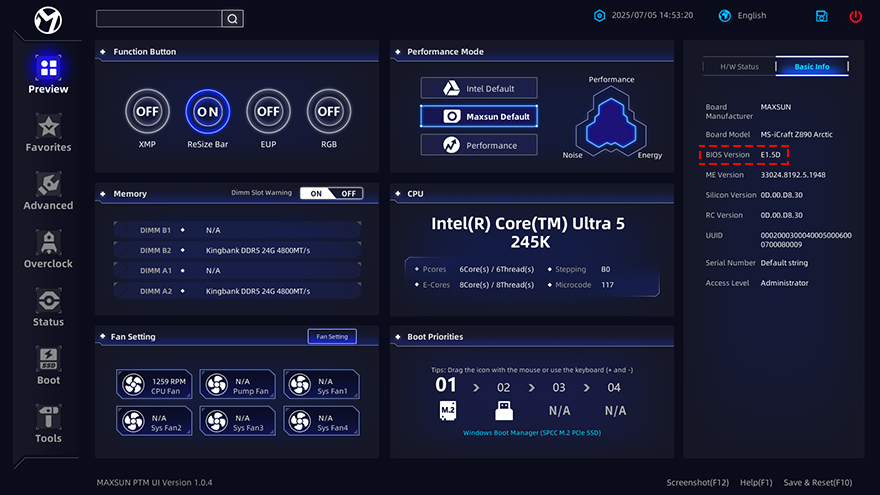
Task: Select the DIMM A1 memory row
Action: click(237, 271)
